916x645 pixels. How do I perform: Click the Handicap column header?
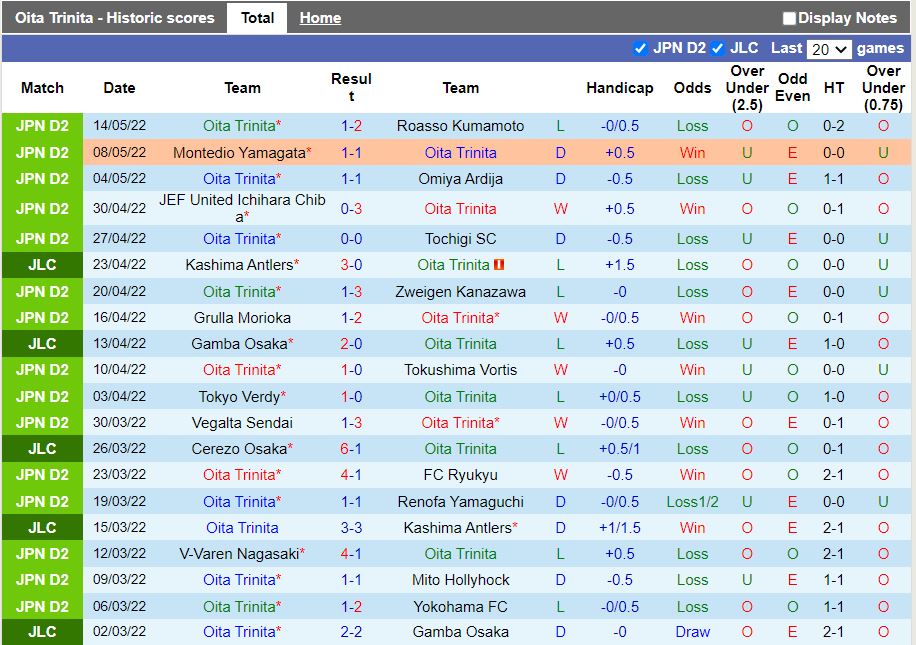coord(620,88)
